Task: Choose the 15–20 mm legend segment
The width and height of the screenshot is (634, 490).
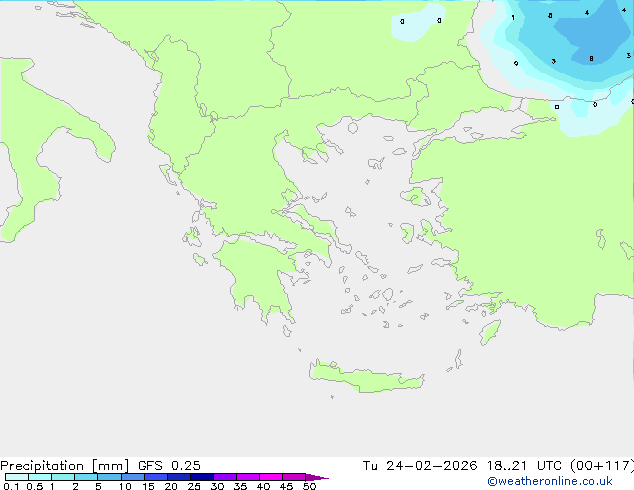Action: click(x=155, y=477)
